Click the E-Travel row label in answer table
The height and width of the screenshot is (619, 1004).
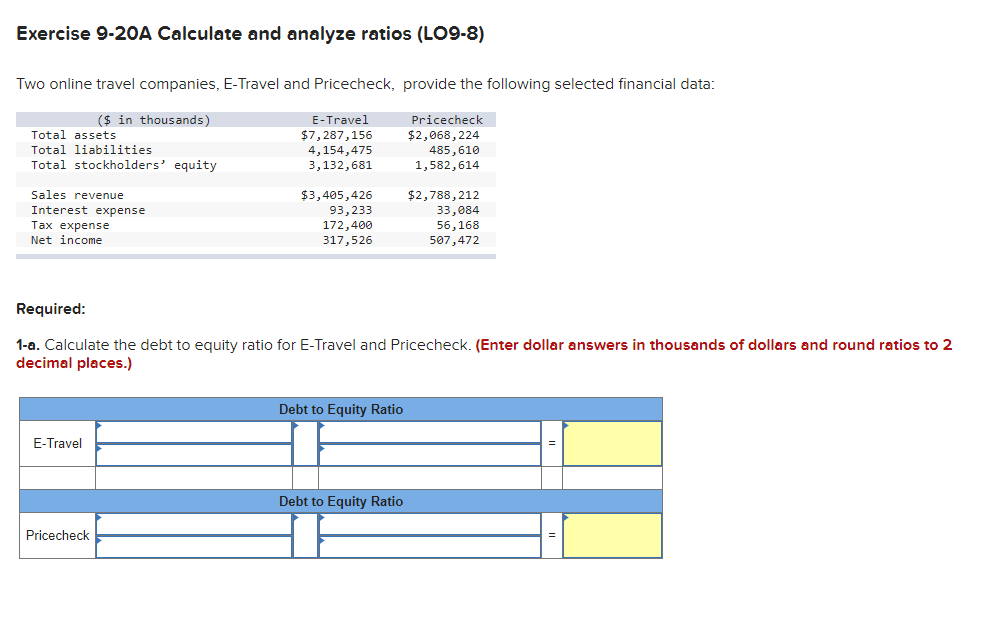[x=58, y=444]
